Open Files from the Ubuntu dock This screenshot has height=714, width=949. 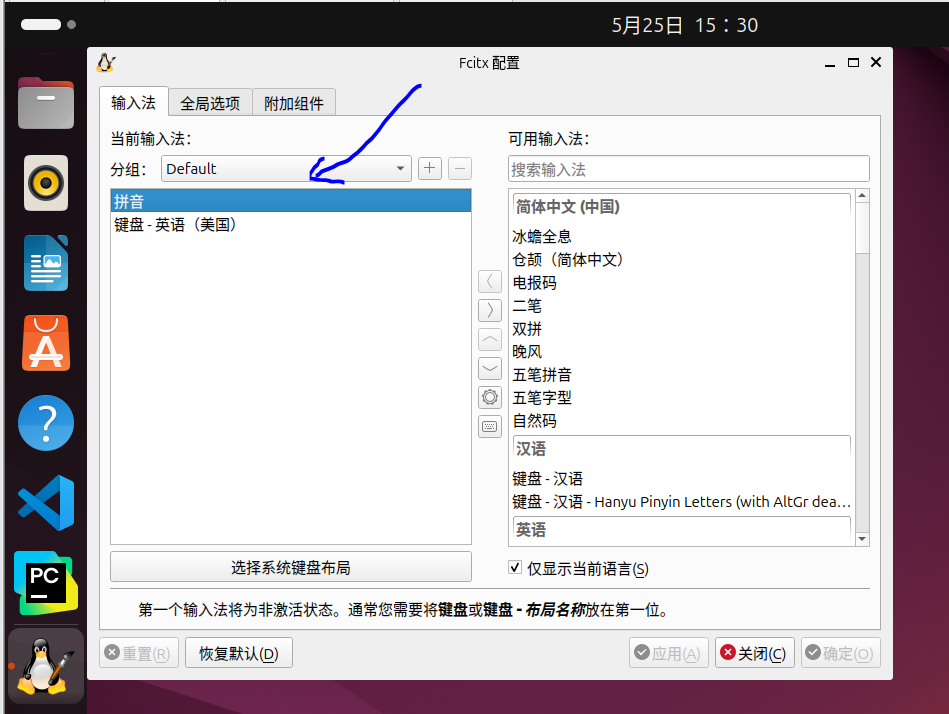tap(46, 103)
